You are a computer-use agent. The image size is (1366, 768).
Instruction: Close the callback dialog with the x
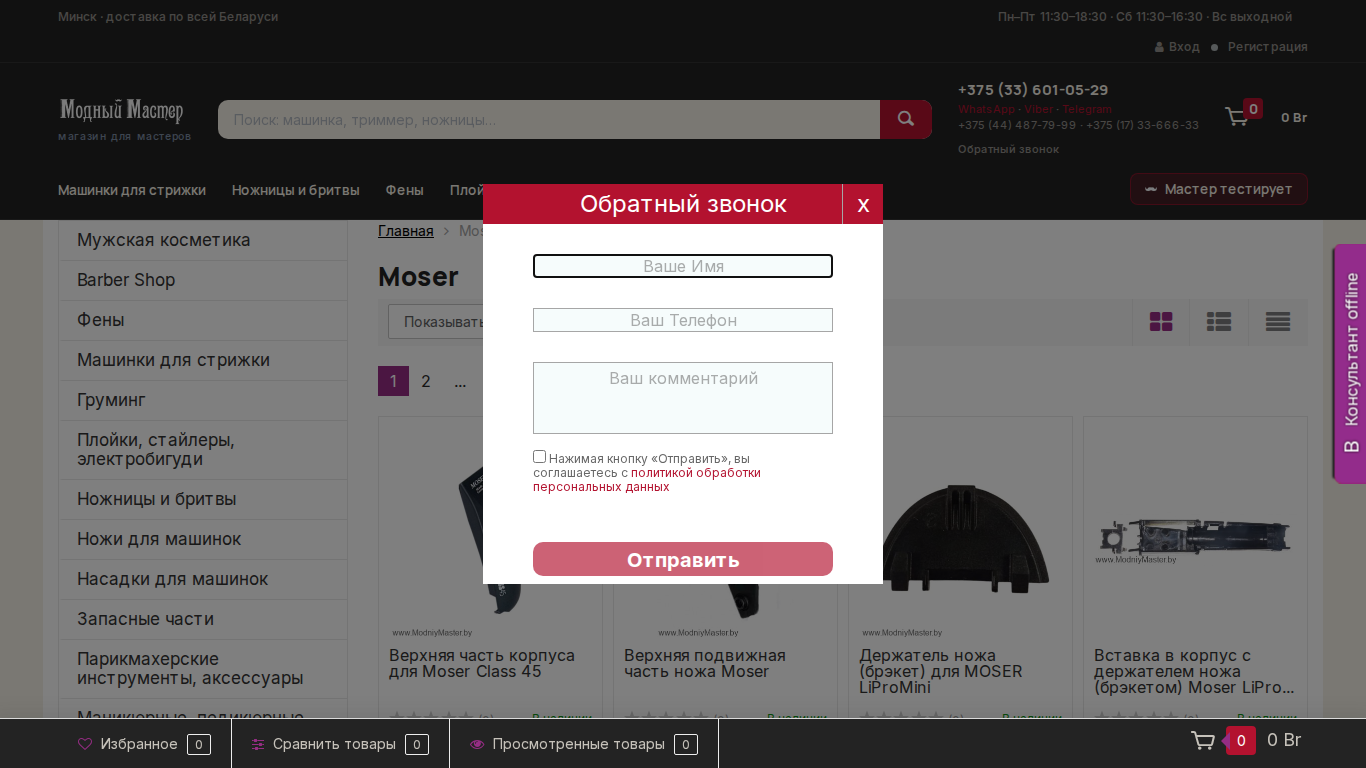[863, 204]
